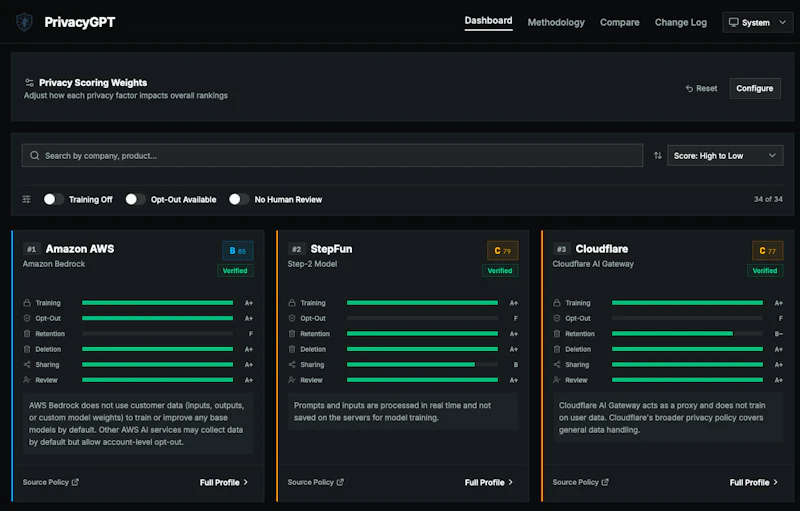Open the Compare page
This screenshot has height=511, width=800.
pyautogui.click(x=619, y=22)
